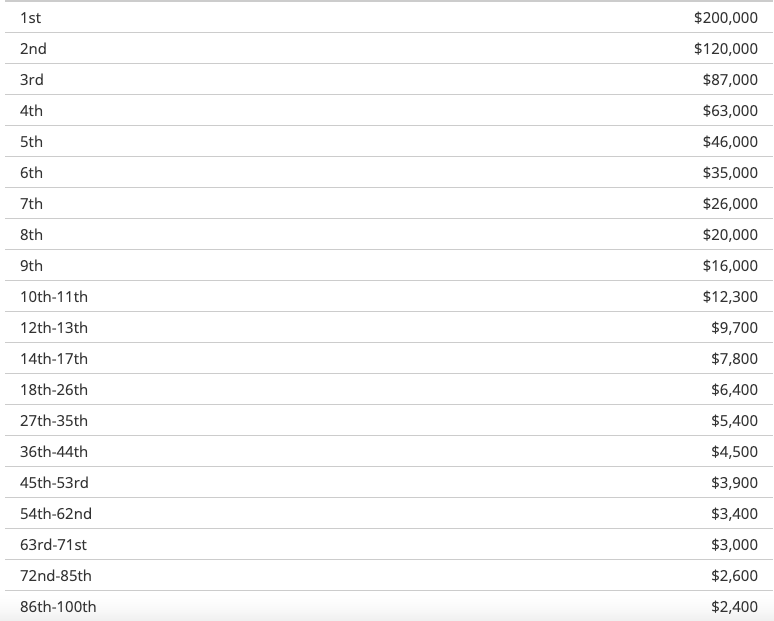
Task: Click the 27th-35th place range label
Action: (x=54, y=421)
